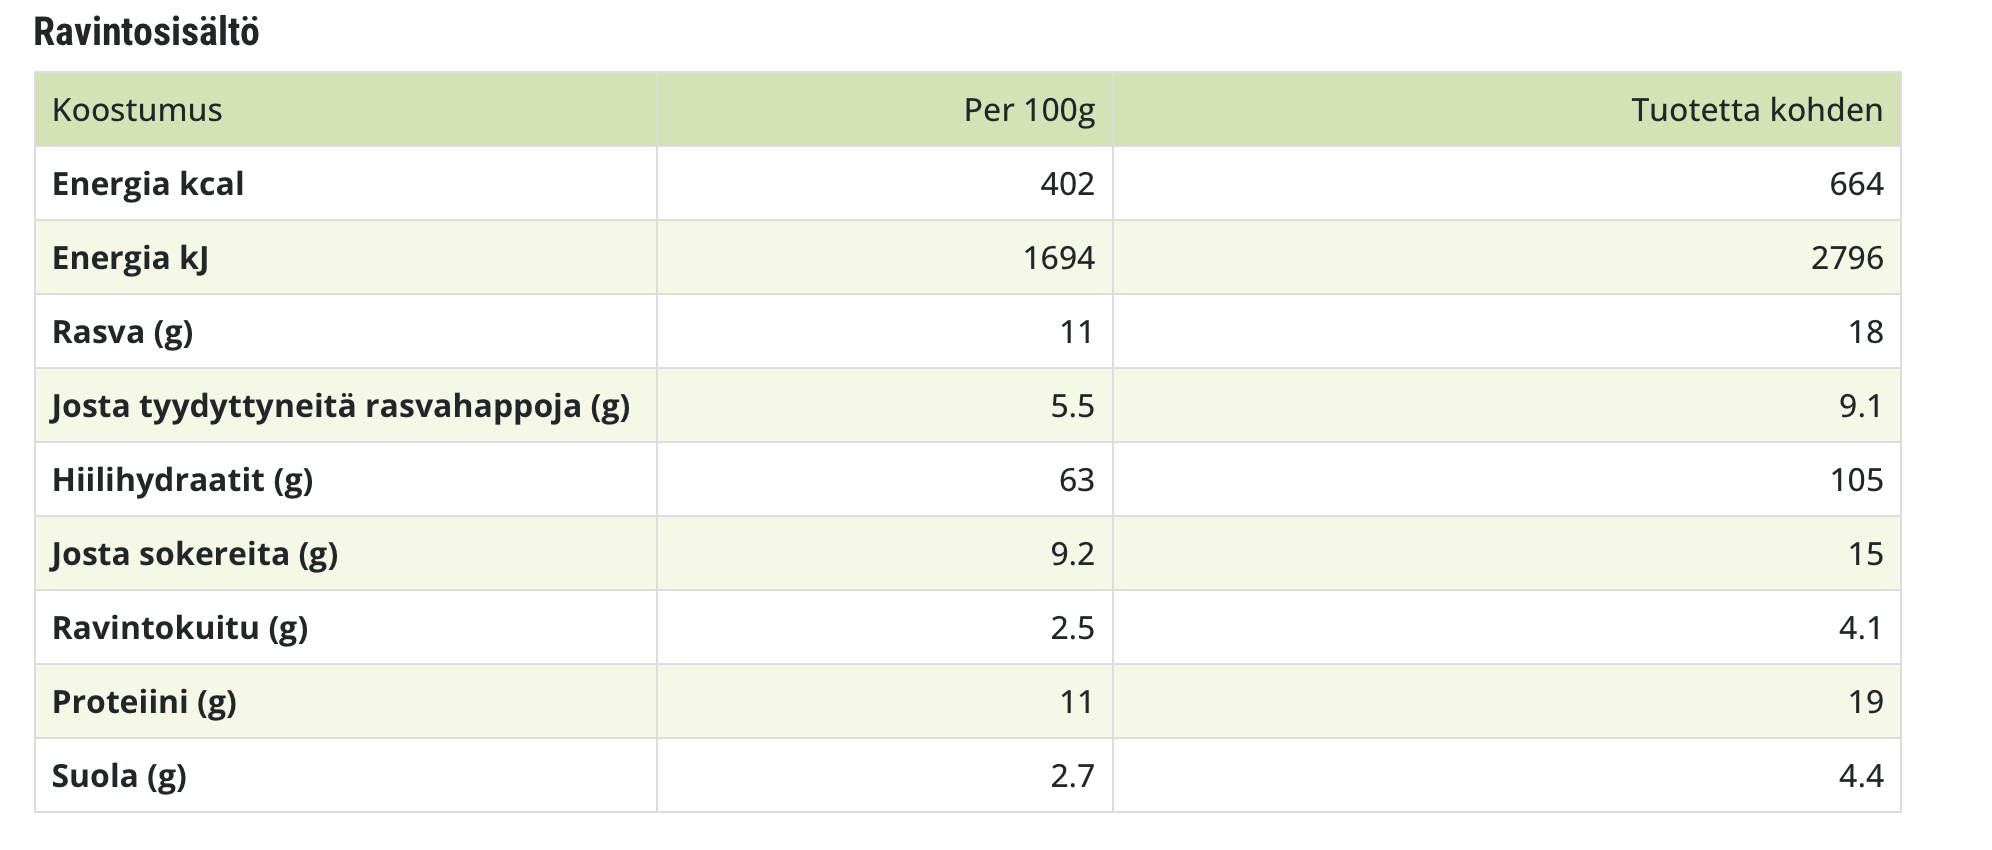Click the 2796 kJ per product value
This screenshot has height=850, width=1992.
(1847, 258)
